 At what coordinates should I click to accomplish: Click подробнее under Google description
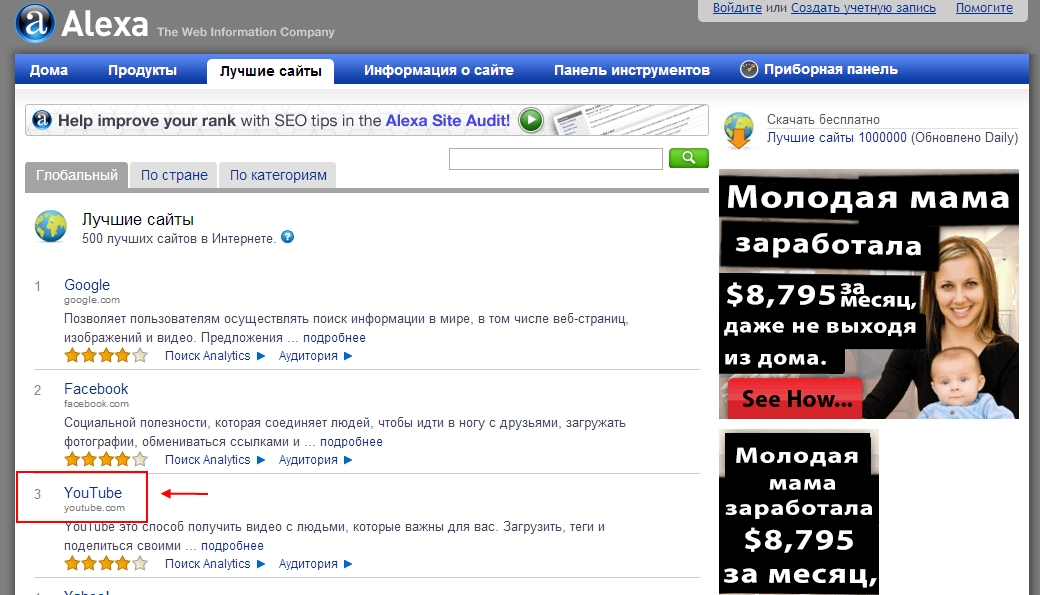(x=334, y=338)
